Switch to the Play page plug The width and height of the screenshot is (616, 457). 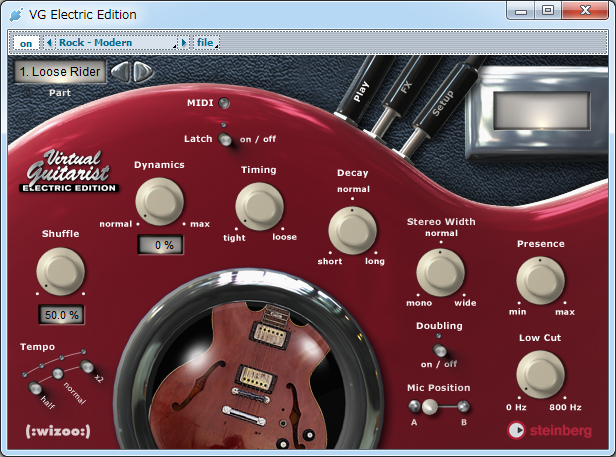(x=361, y=91)
